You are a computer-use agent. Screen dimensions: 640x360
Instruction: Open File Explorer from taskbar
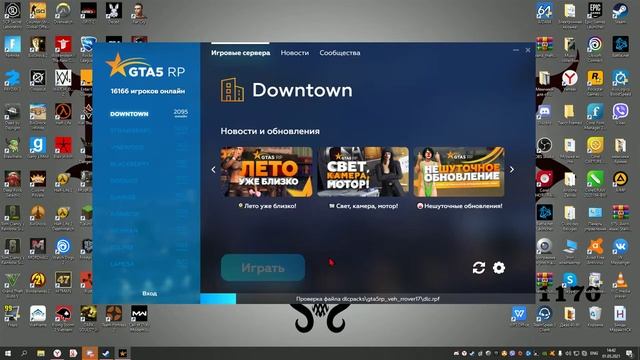click(x=40, y=353)
